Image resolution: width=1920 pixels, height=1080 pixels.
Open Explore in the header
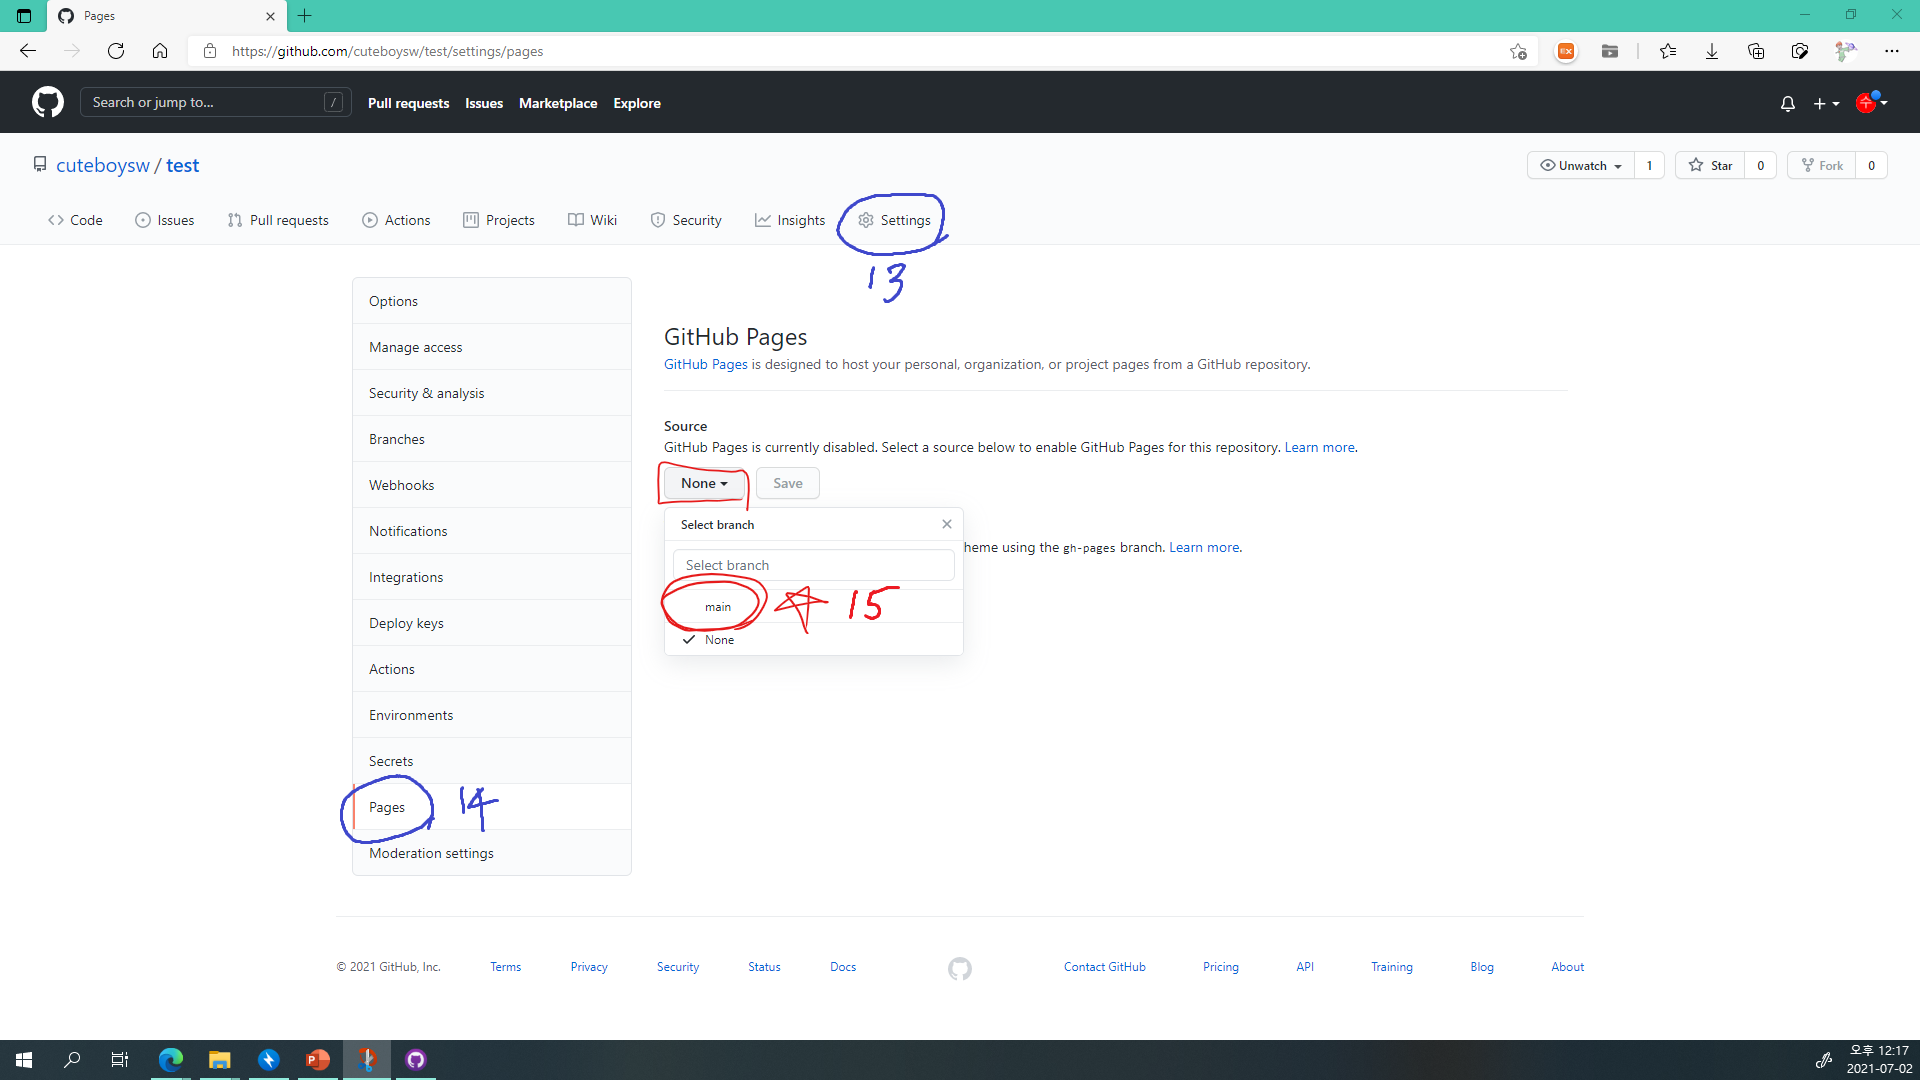[637, 103]
